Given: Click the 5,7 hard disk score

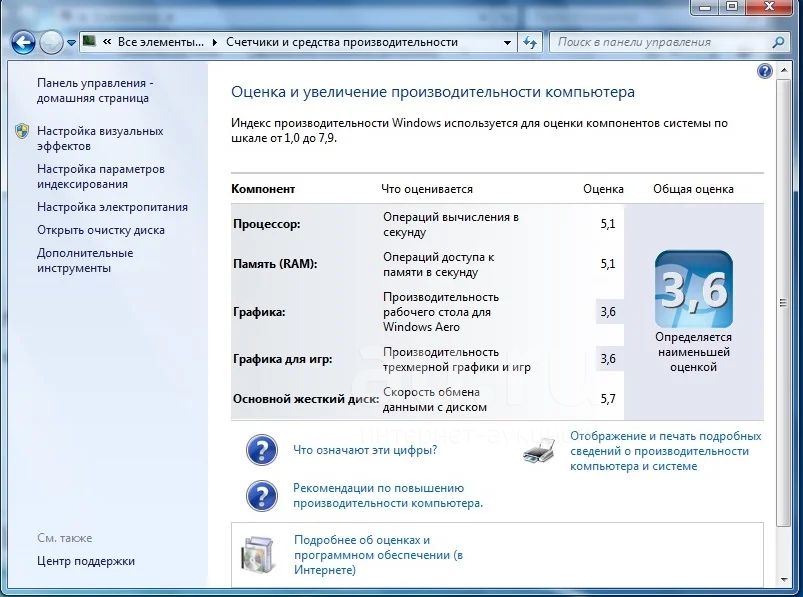Looking at the screenshot, I should click(x=608, y=399).
